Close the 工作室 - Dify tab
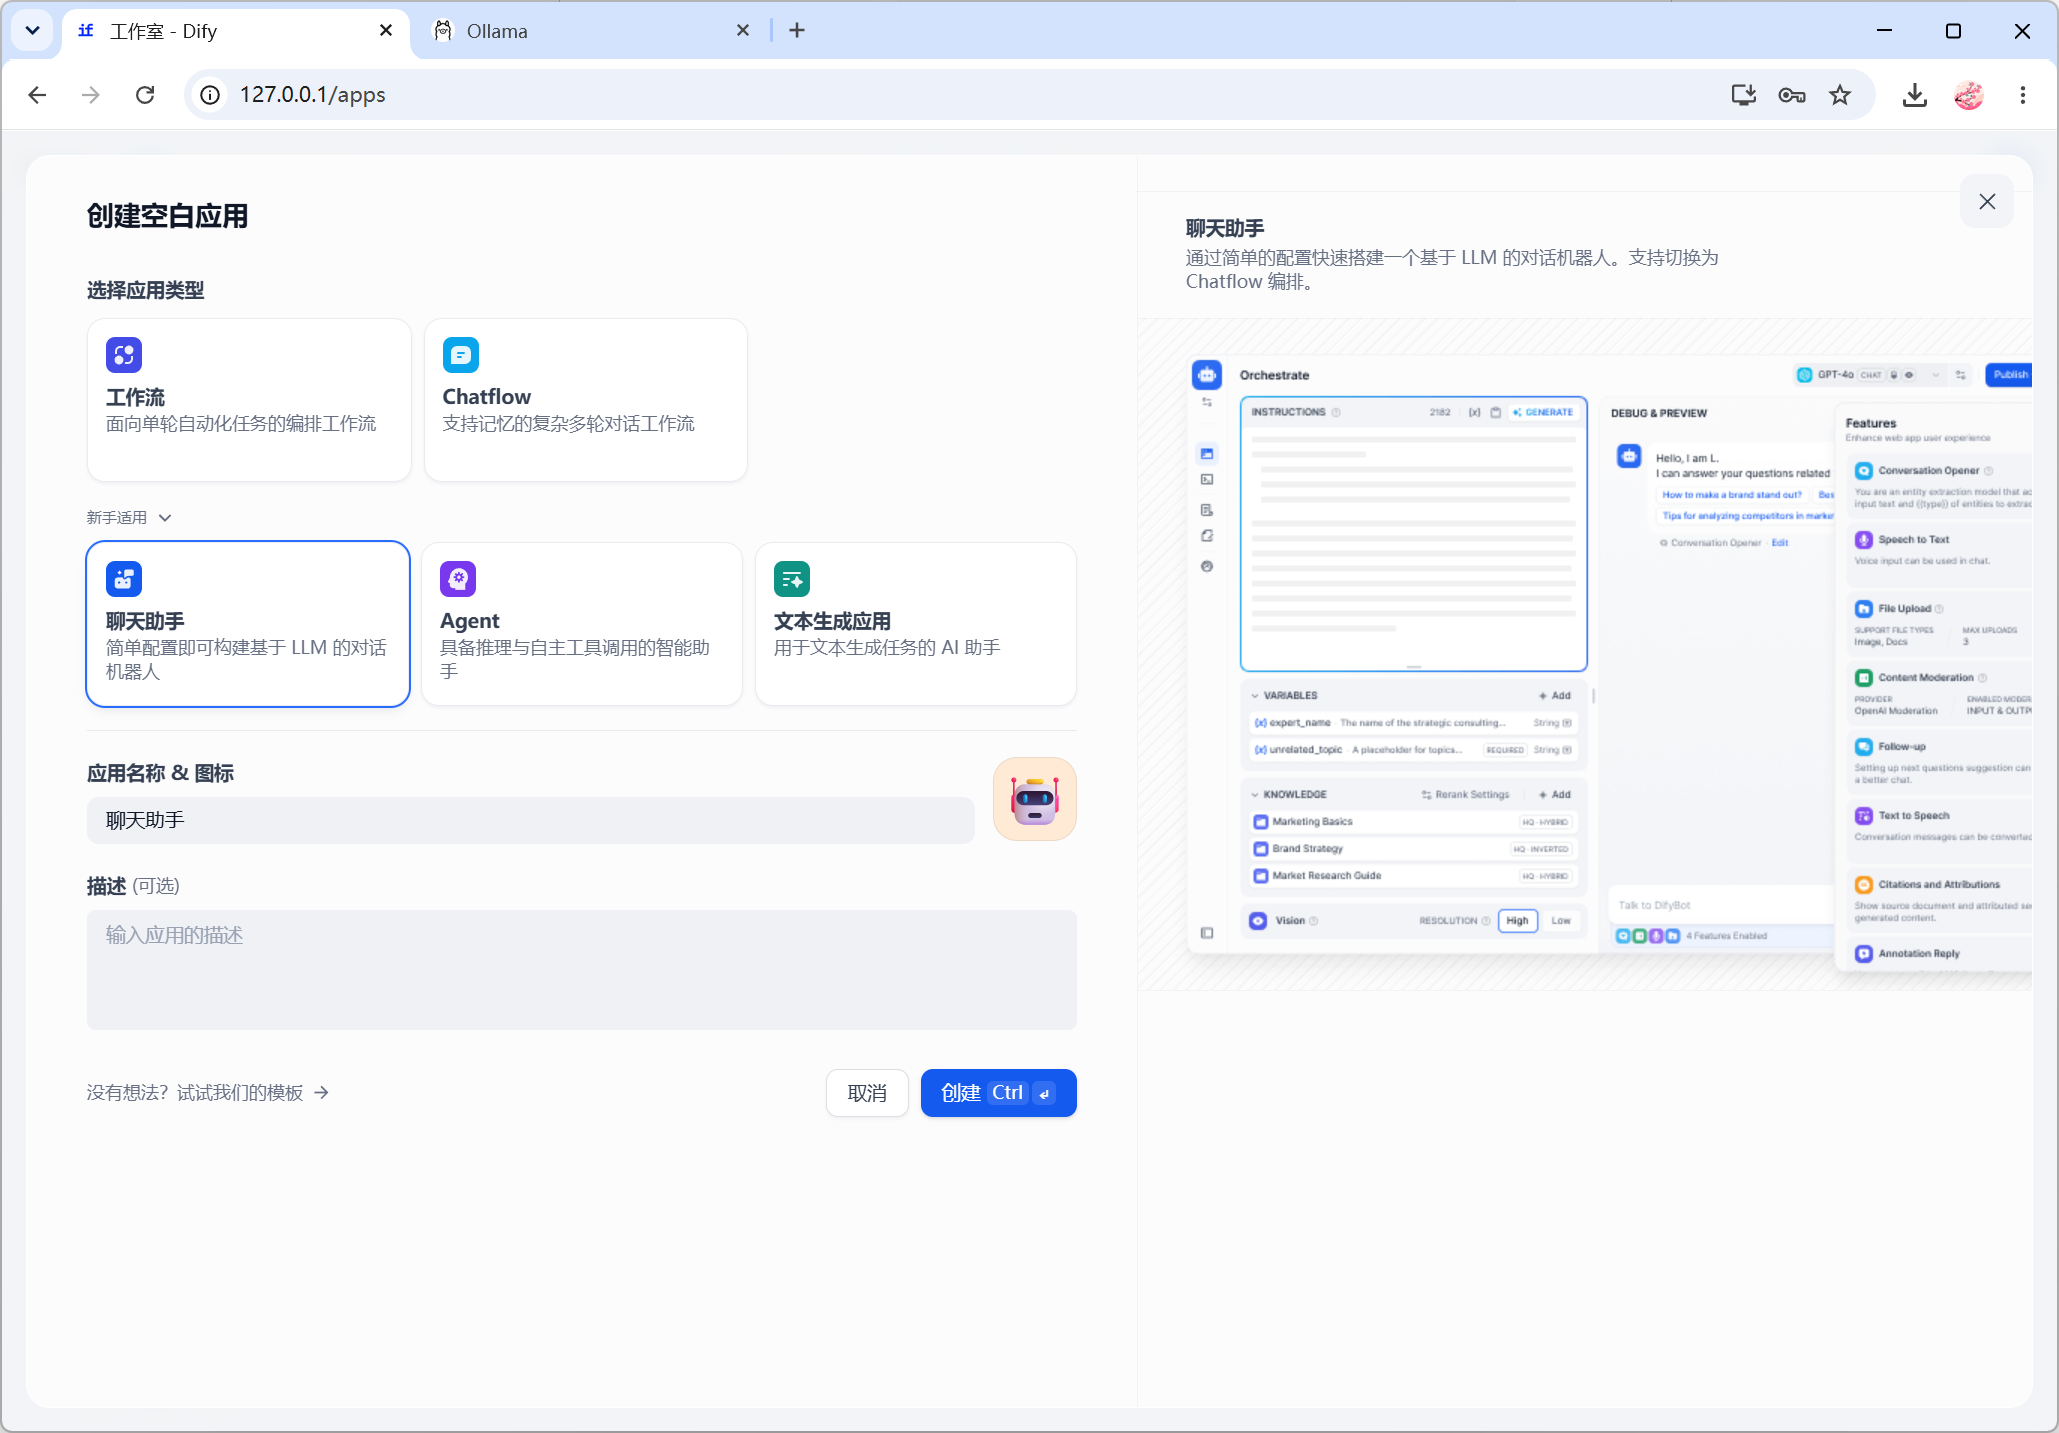 pyautogui.click(x=386, y=31)
